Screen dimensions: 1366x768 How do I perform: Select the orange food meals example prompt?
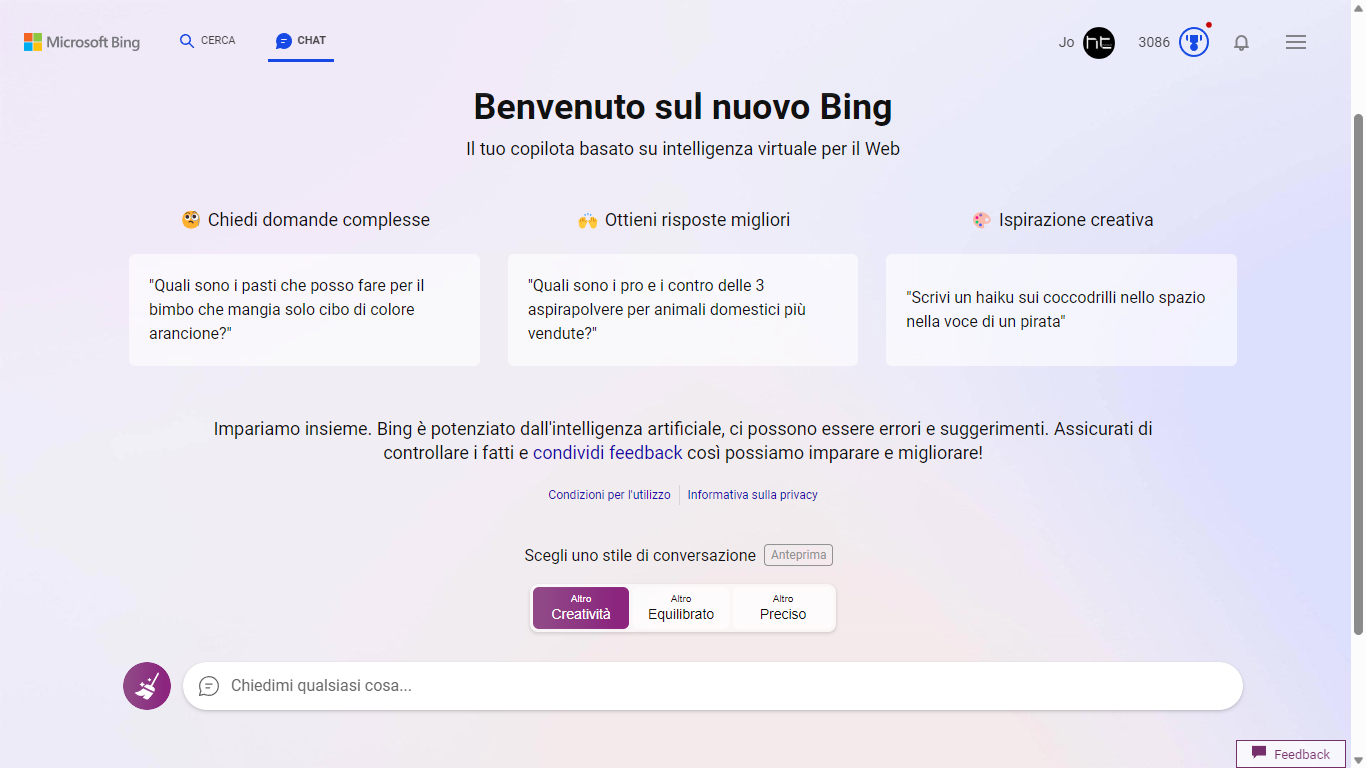[304, 310]
